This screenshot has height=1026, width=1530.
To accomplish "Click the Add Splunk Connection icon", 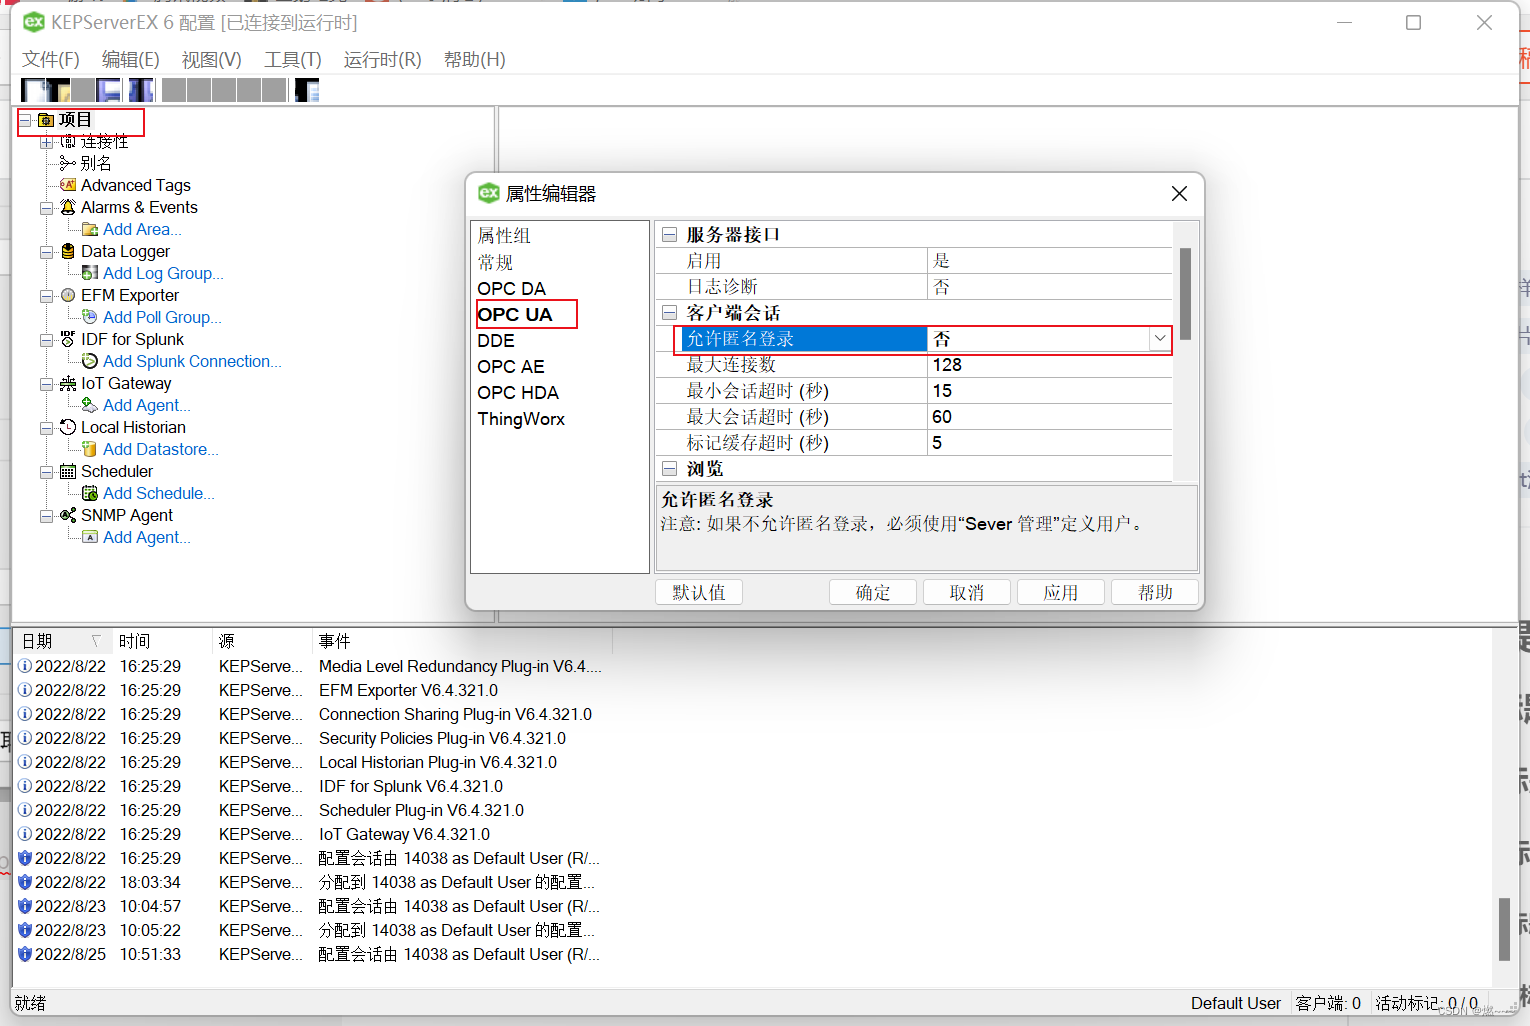I will (90, 361).
